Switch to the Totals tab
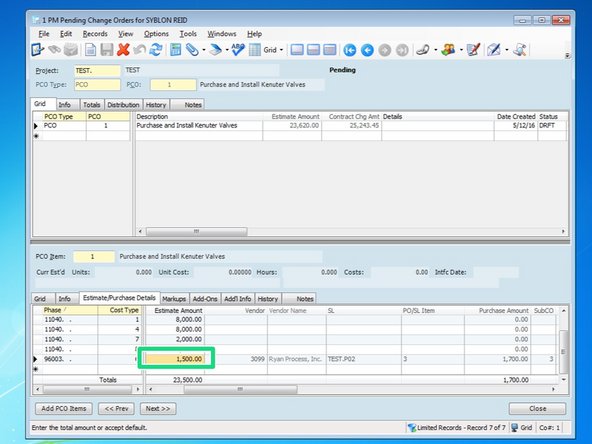Screen dimensions: 592x444 pos(91,105)
